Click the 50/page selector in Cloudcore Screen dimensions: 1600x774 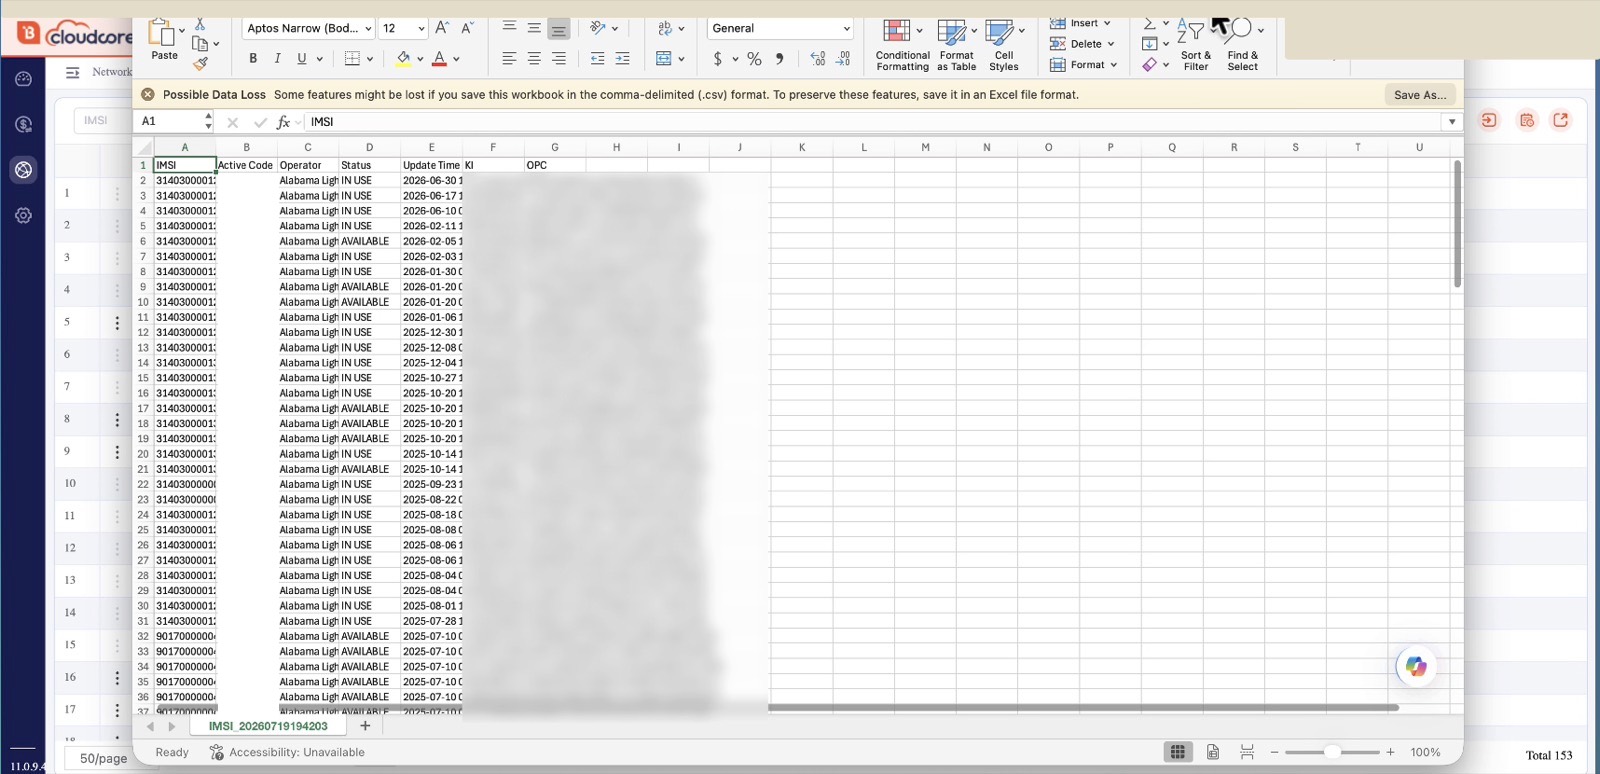coord(103,758)
